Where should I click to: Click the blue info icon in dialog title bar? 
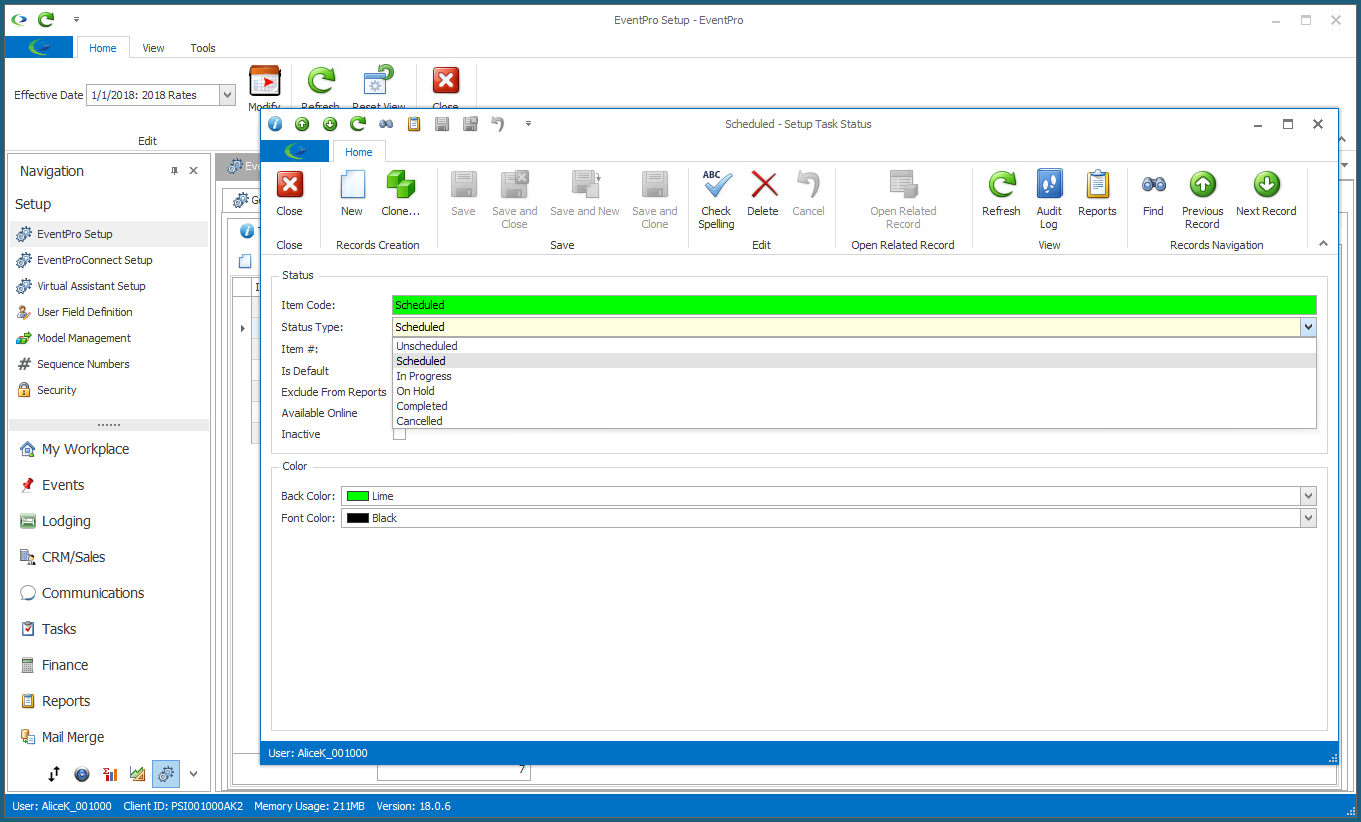pyautogui.click(x=275, y=124)
